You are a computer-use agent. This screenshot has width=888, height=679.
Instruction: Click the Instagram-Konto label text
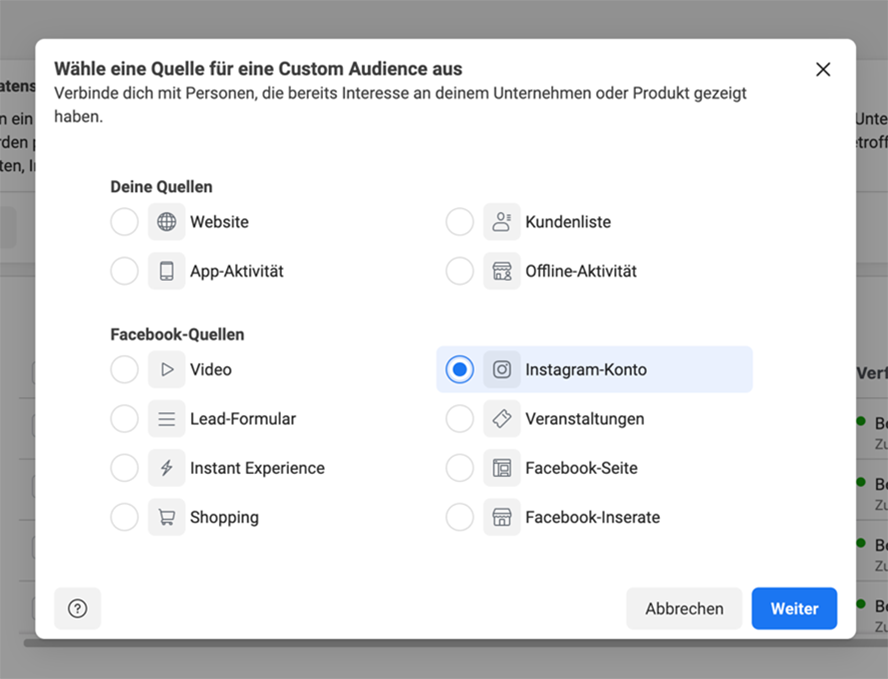586,370
